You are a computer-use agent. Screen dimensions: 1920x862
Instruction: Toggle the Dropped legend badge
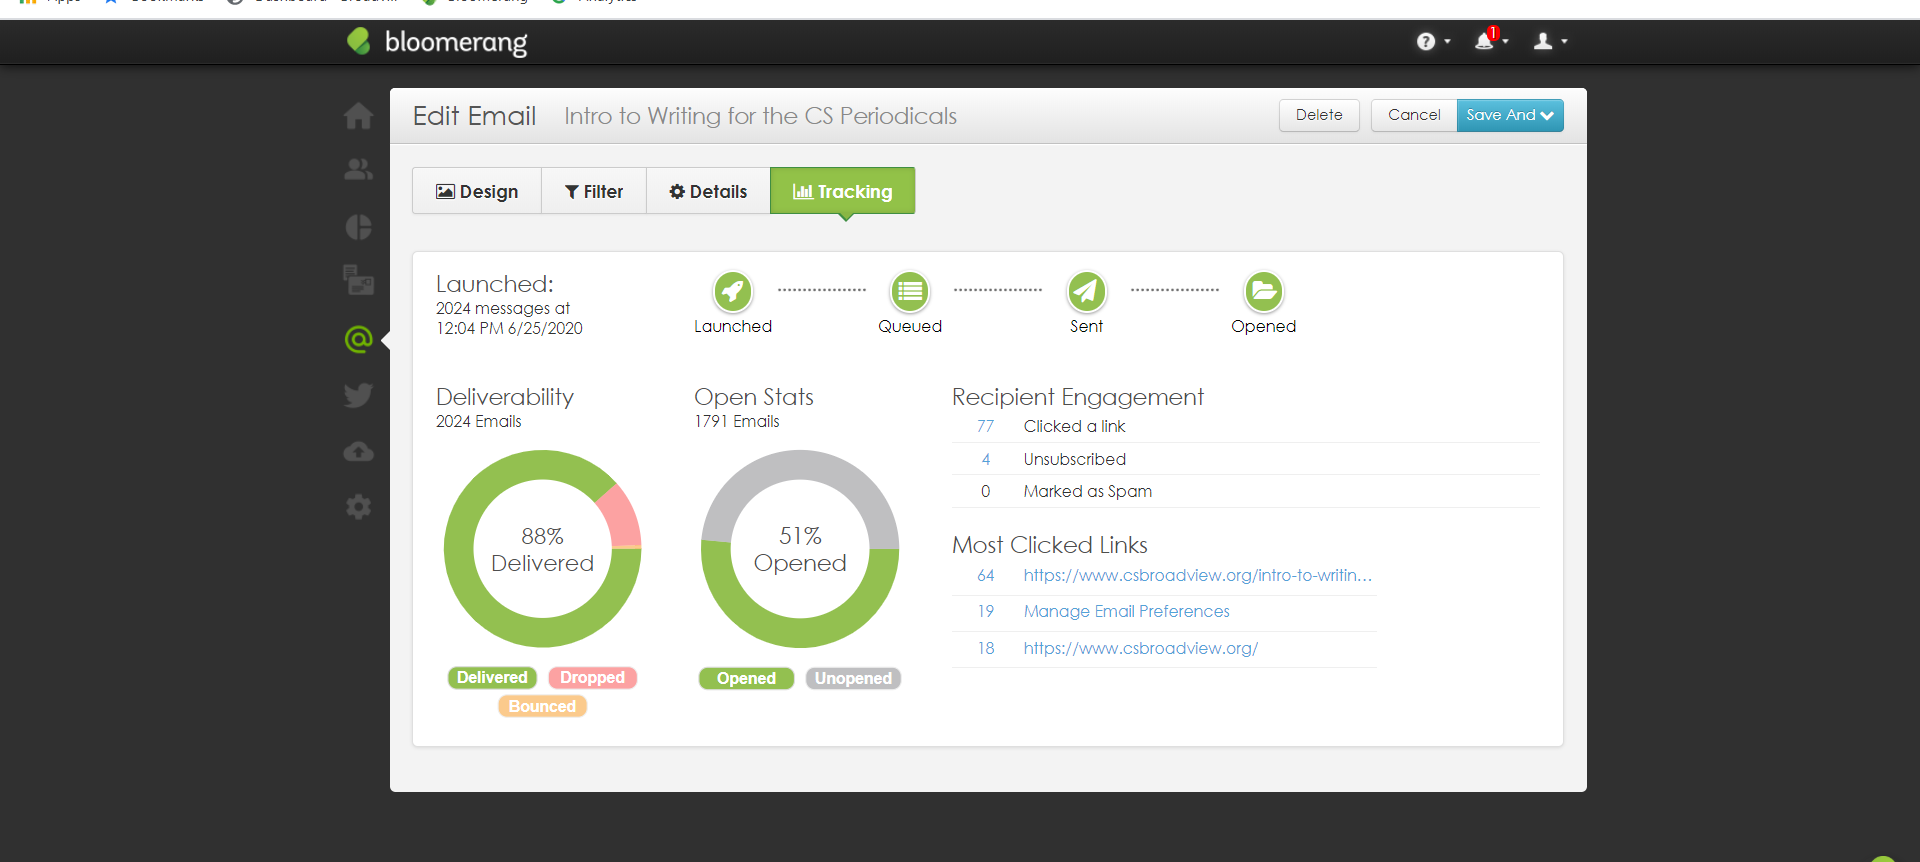click(x=592, y=677)
